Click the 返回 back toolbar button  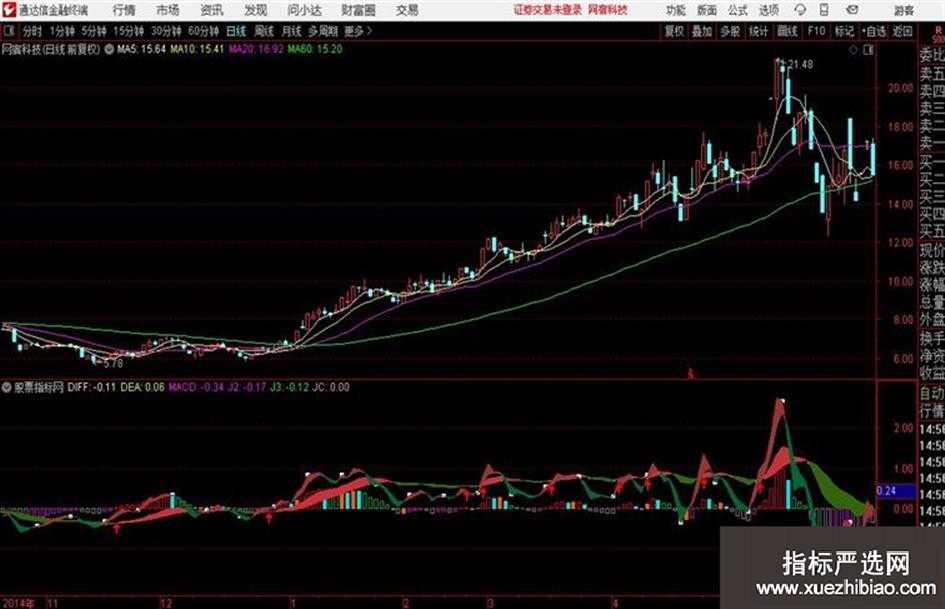[902, 31]
